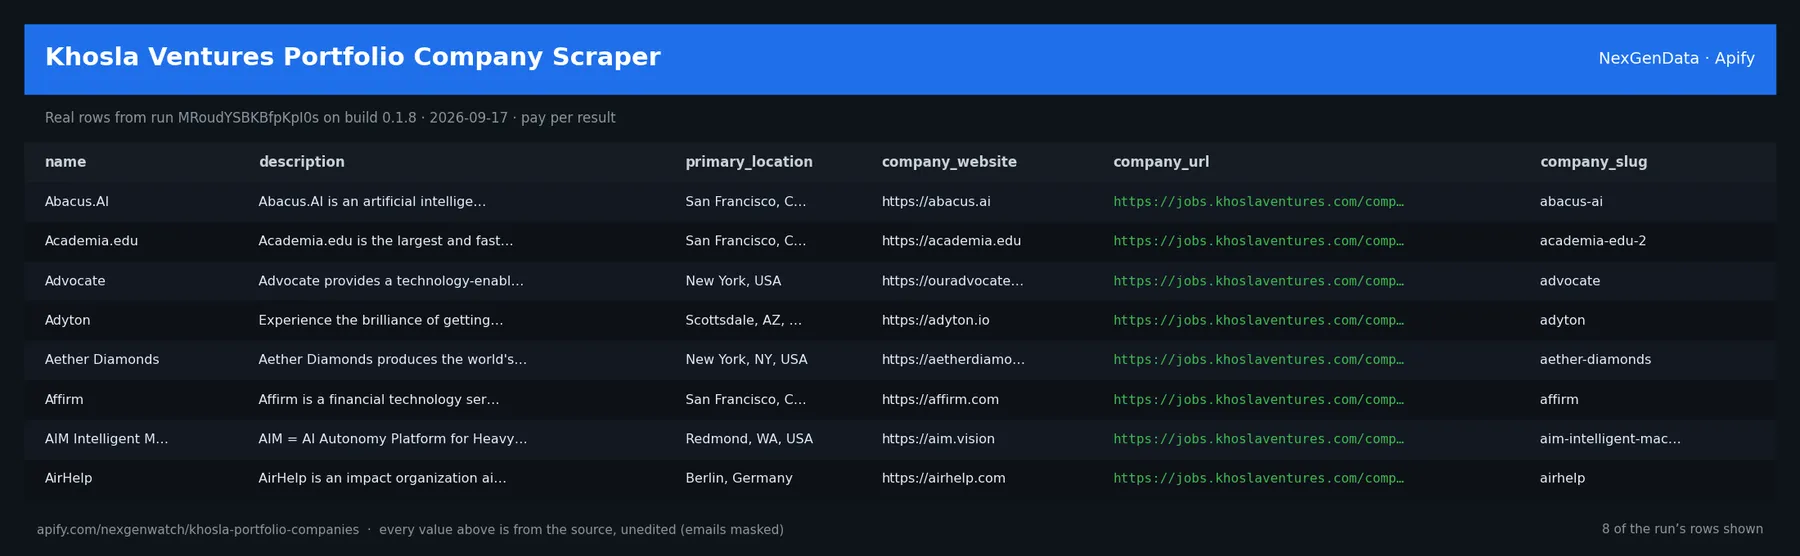
Task: Click the New York, USA location in Advocate row
Action: (733, 281)
